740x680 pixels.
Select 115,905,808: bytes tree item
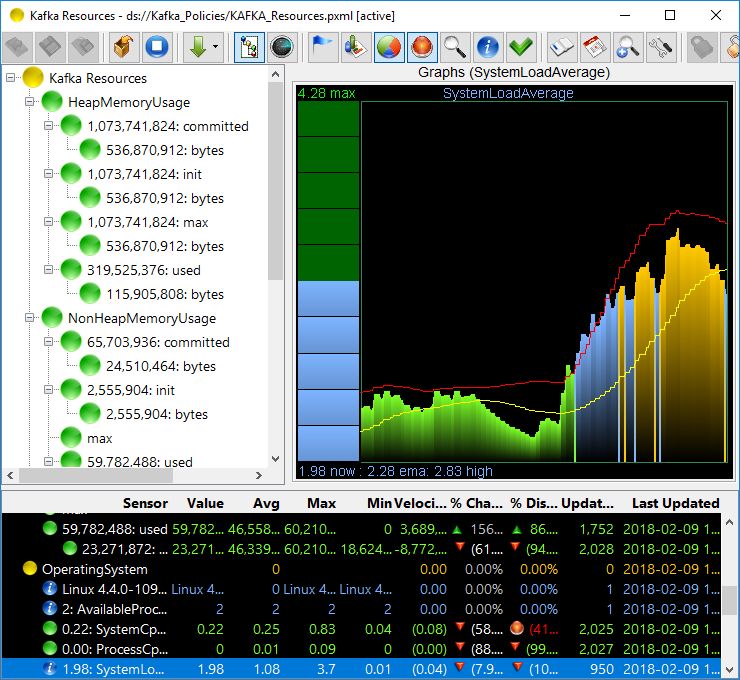165,294
